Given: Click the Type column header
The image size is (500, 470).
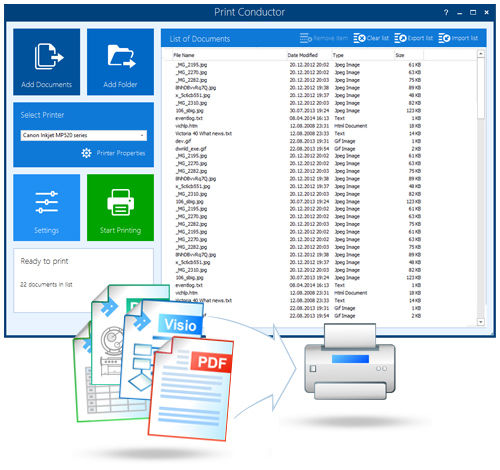Looking at the screenshot, I should (338, 55).
